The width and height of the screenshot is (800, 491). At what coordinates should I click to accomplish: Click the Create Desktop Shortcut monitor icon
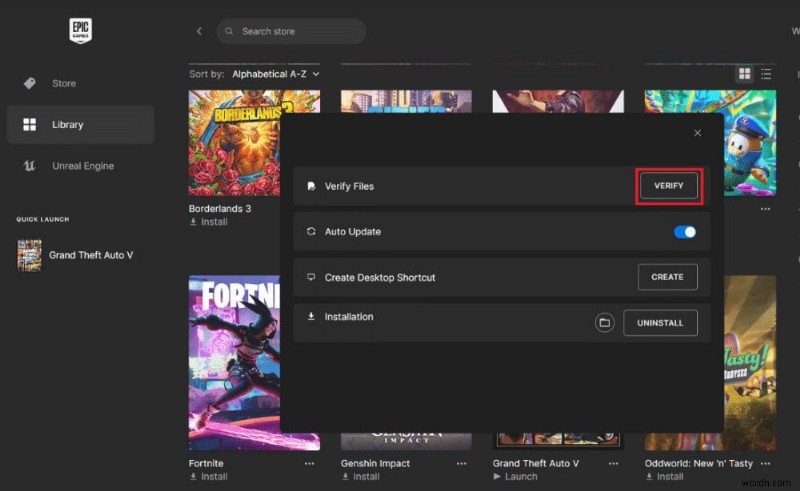[x=311, y=277]
